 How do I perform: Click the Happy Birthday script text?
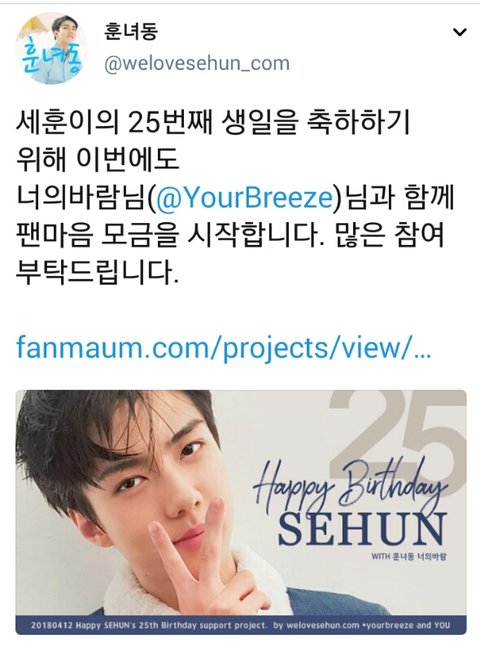tap(351, 486)
